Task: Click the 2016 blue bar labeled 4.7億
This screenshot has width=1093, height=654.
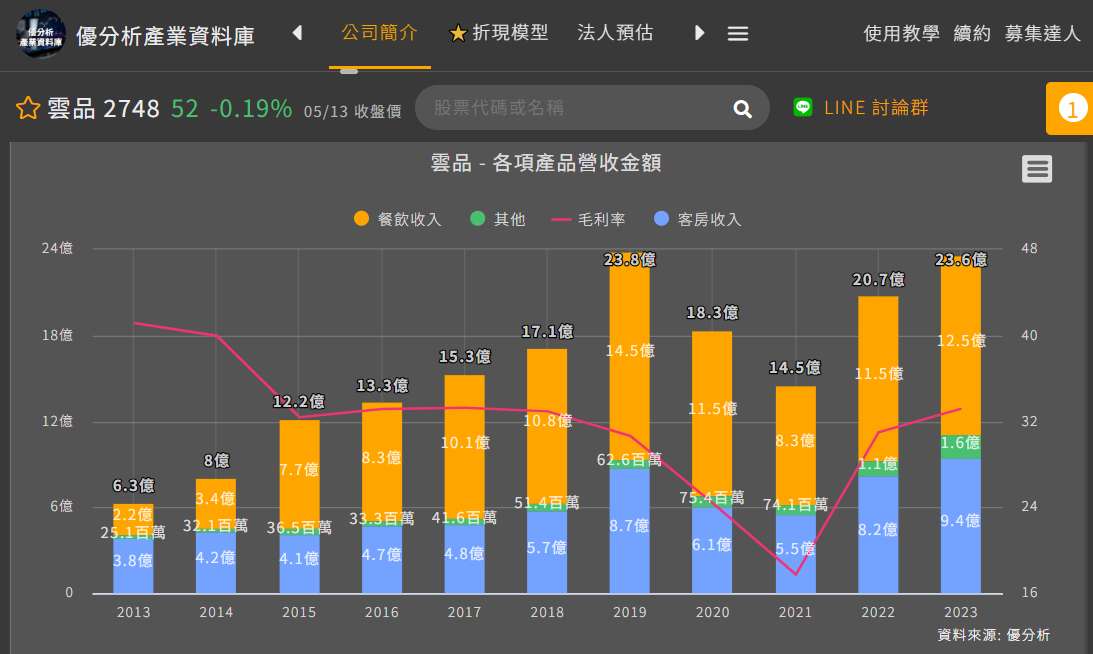Action: point(381,560)
